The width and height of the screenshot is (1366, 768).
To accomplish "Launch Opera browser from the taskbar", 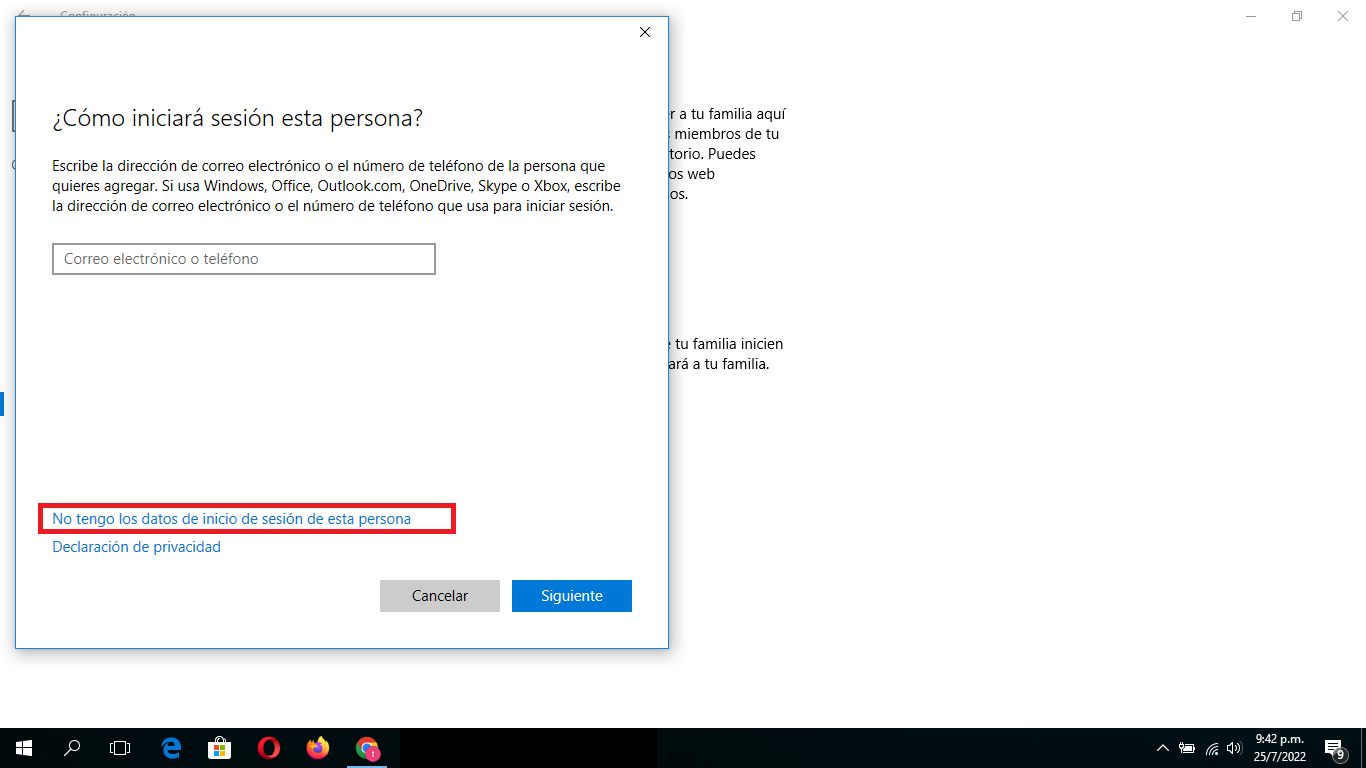I will click(x=269, y=748).
